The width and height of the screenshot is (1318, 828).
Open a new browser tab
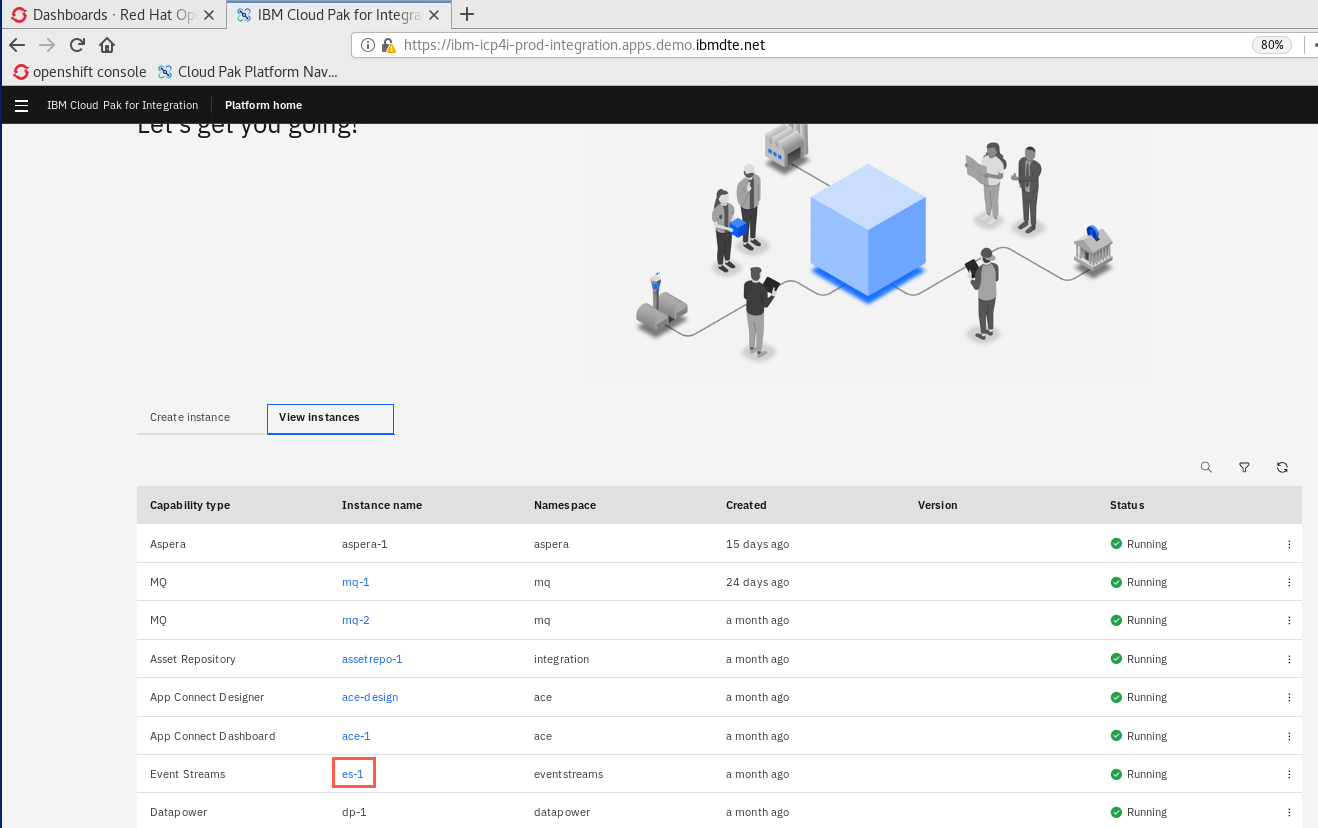tap(466, 14)
